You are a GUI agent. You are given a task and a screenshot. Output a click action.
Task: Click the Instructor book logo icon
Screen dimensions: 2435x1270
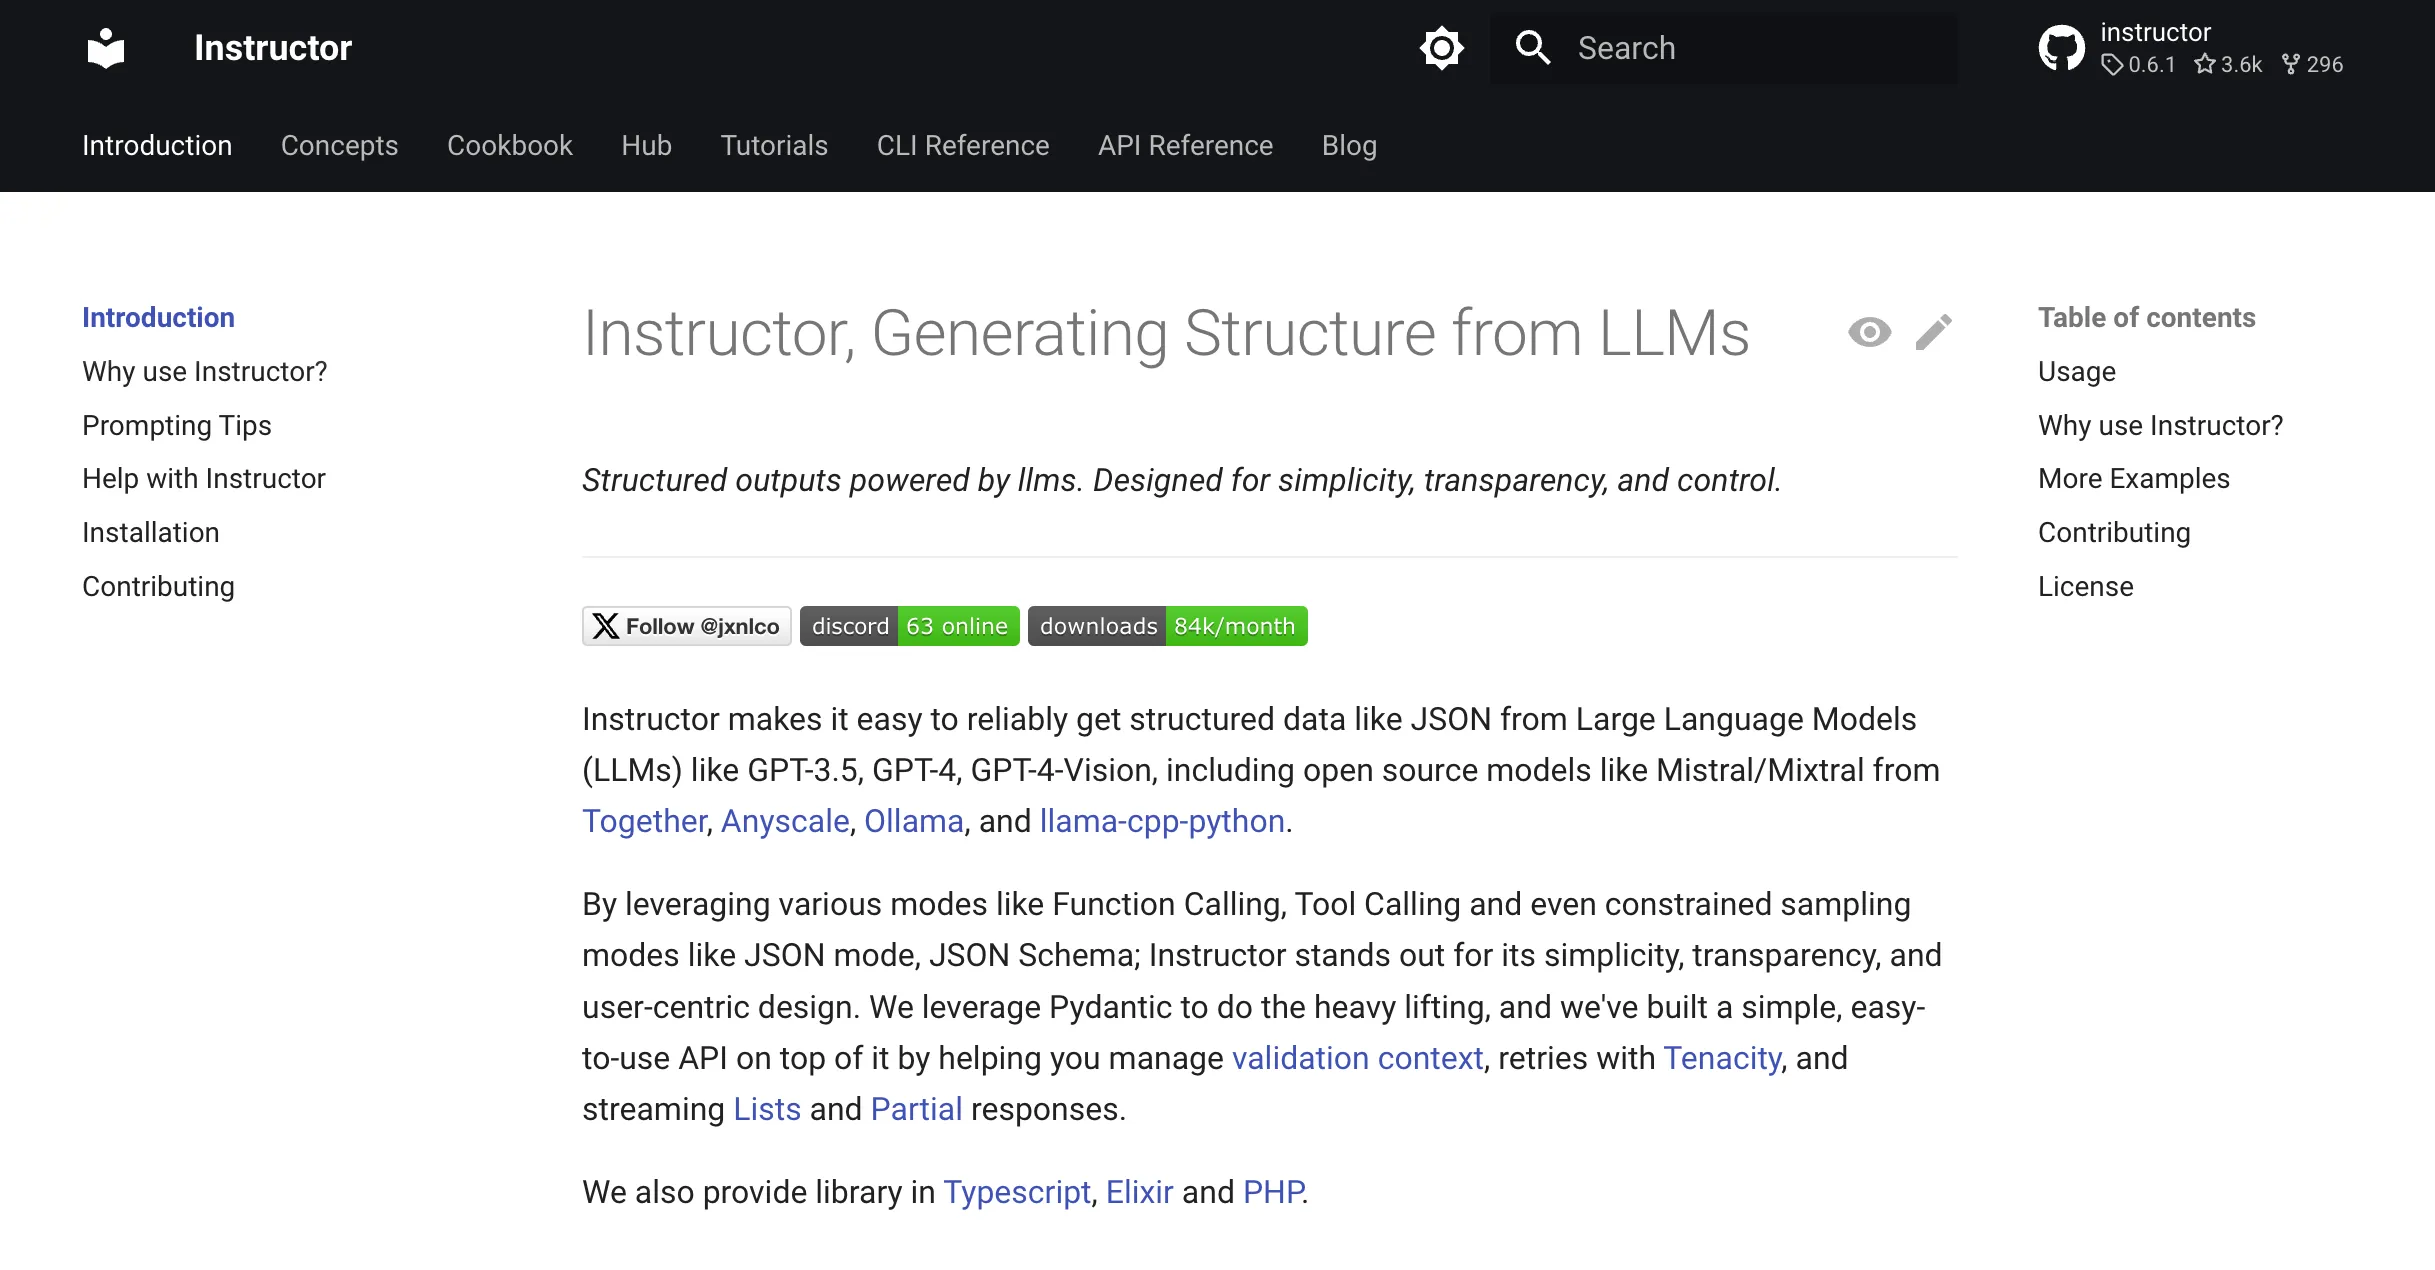(x=106, y=48)
